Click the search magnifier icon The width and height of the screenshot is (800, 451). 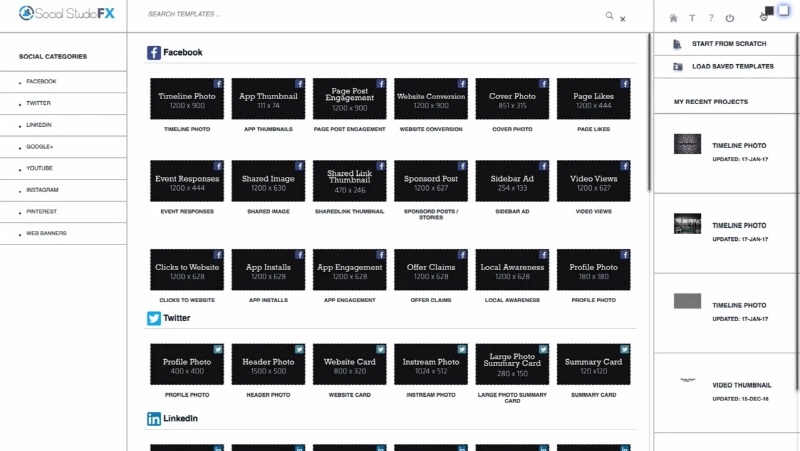coord(609,16)
